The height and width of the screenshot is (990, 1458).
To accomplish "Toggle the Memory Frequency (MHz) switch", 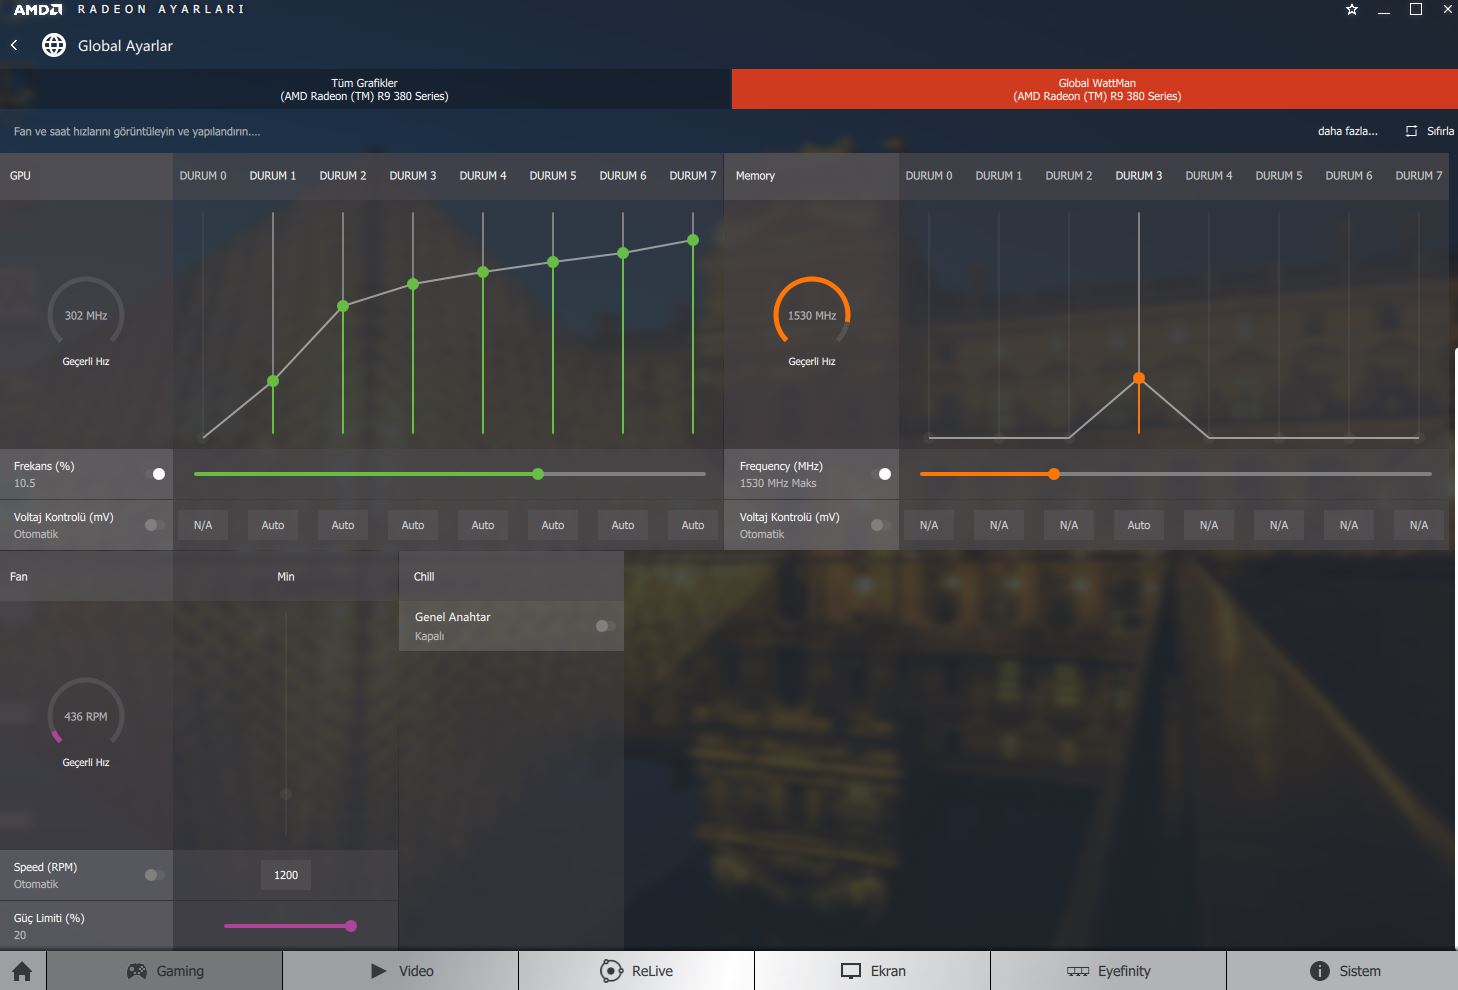I will 881,474.
